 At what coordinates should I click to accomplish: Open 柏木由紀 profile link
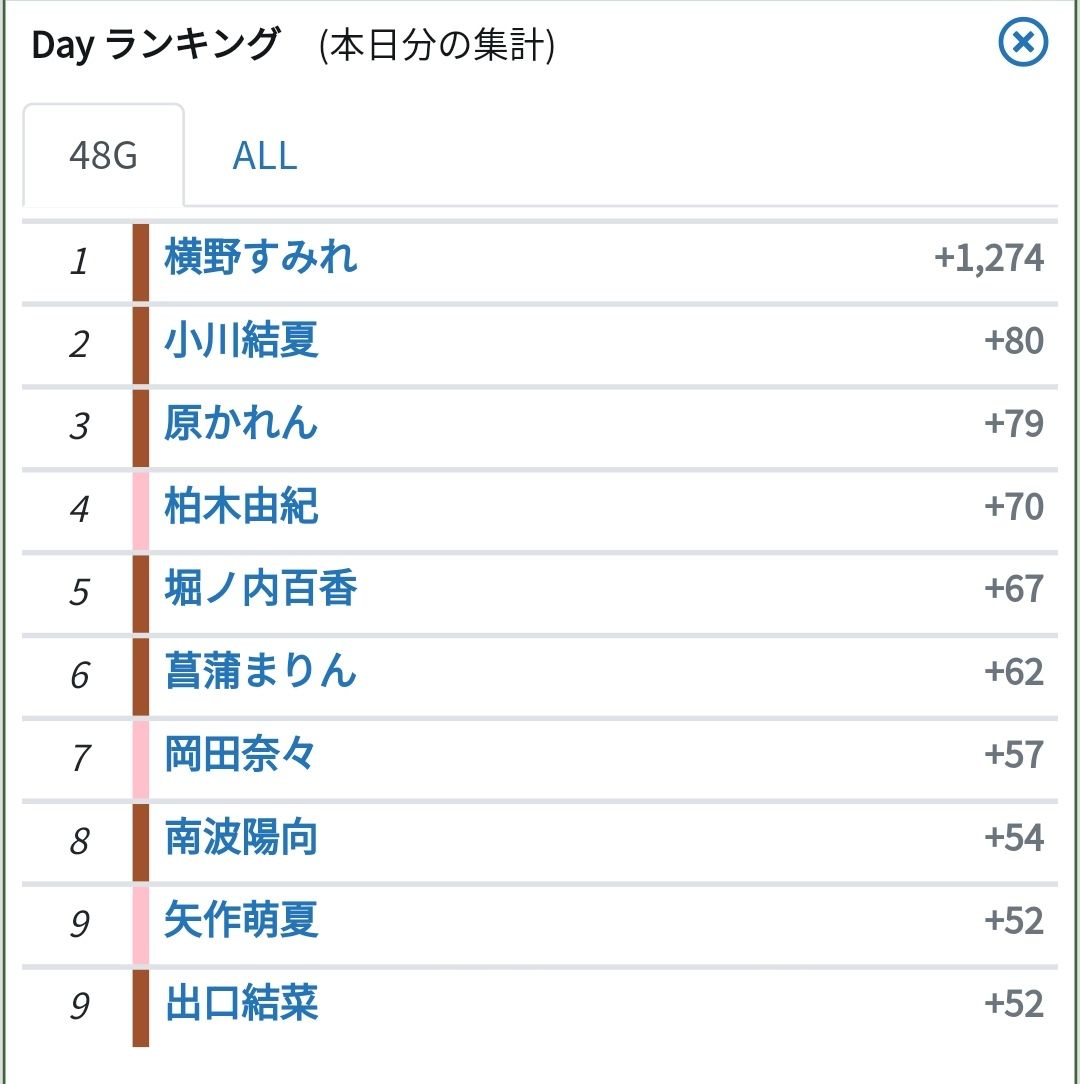pyautogui.click(x=241, y=507)
